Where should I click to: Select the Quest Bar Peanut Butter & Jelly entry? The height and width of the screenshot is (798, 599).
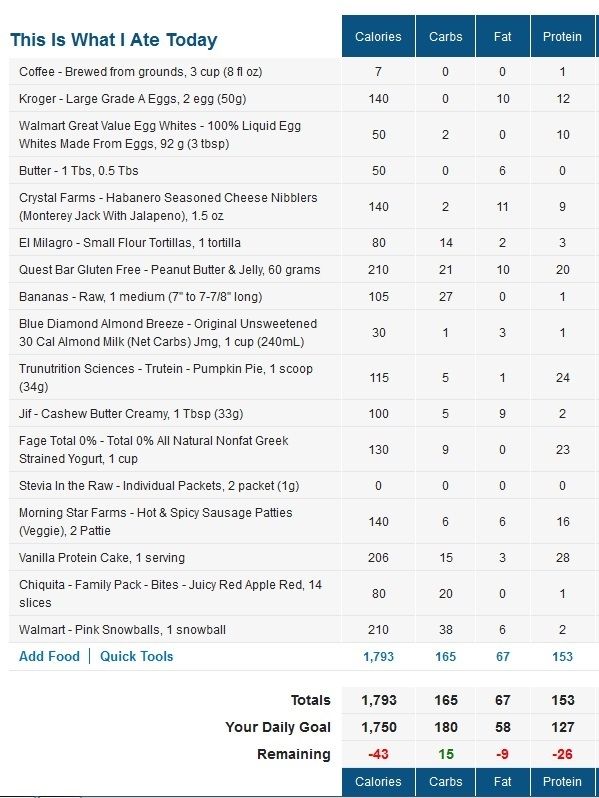169,270
